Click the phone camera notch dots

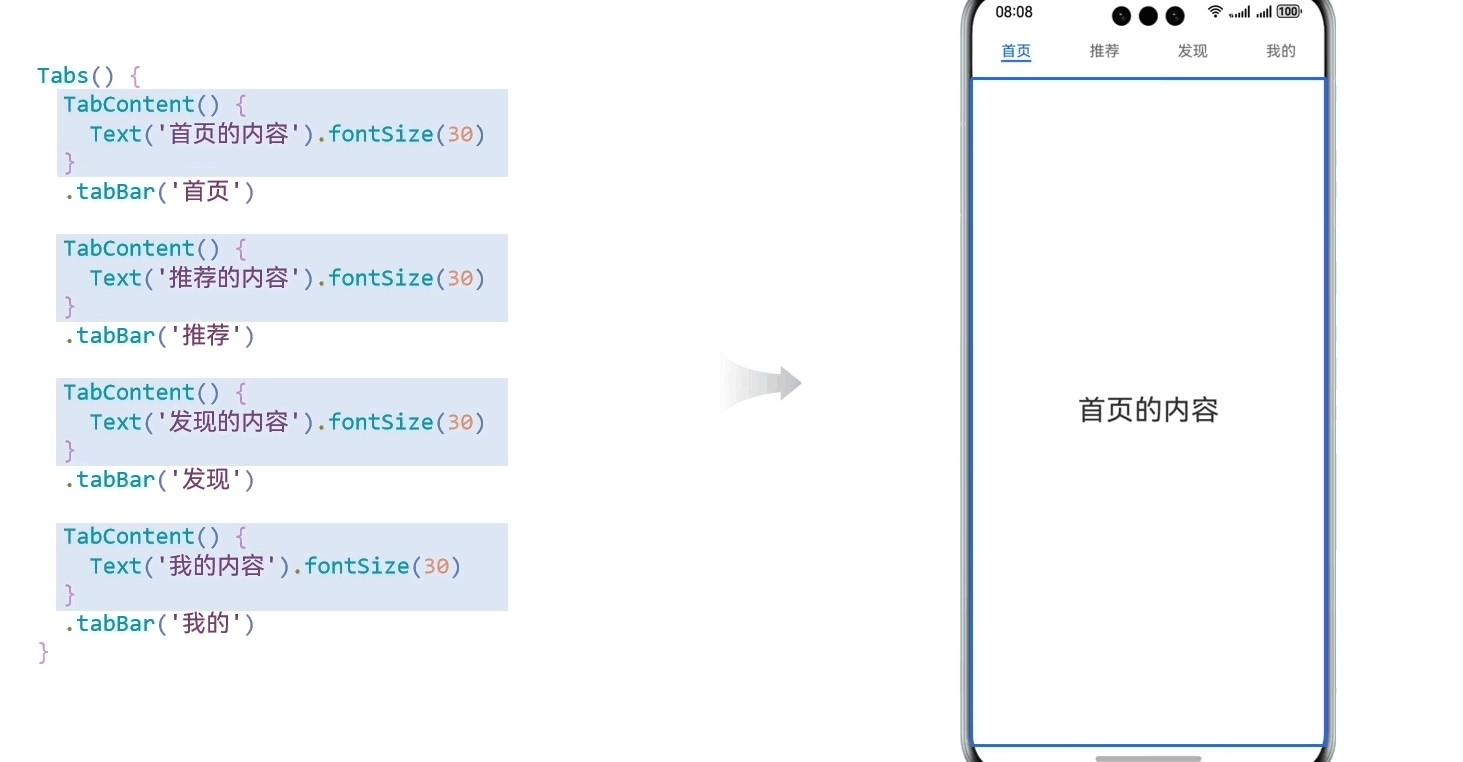point(1147,16)
